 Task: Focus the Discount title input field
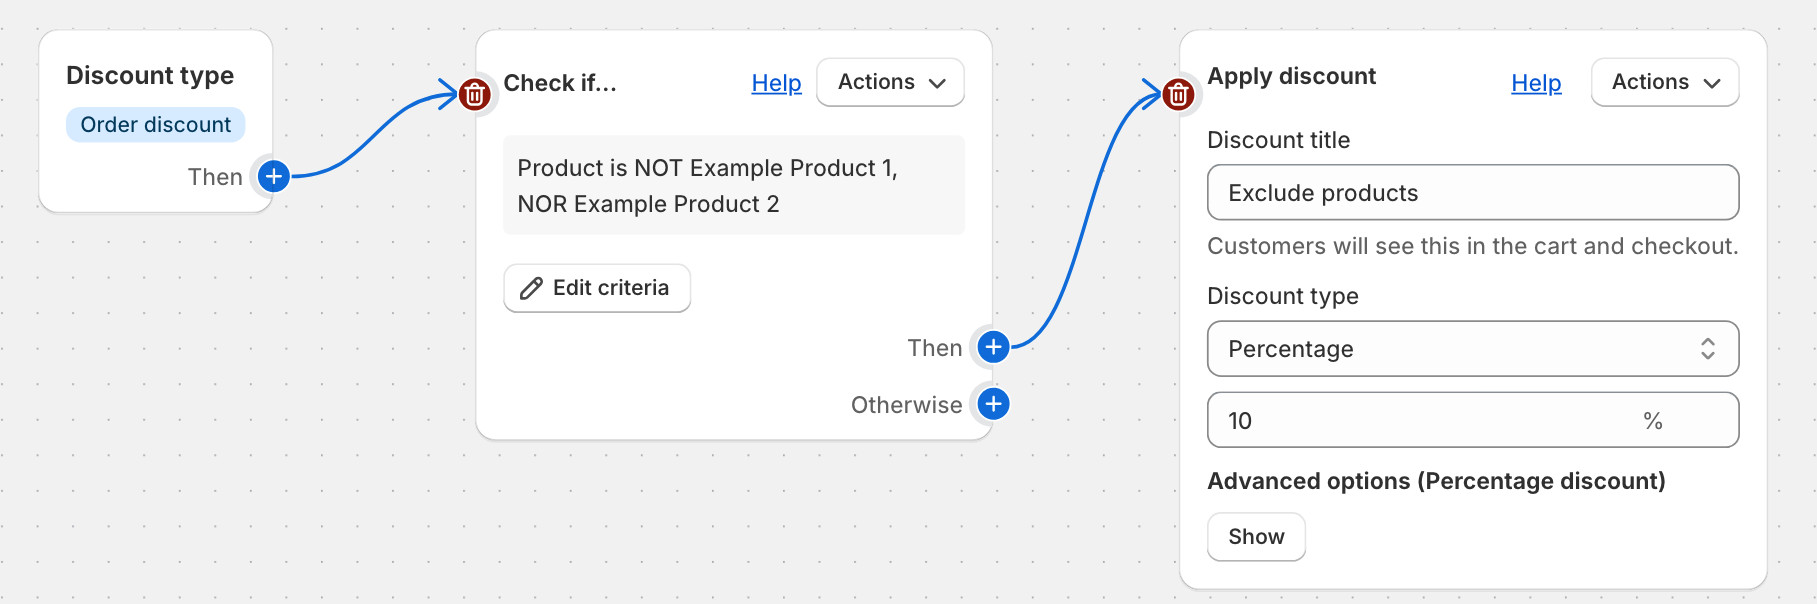click(1471, 193)
